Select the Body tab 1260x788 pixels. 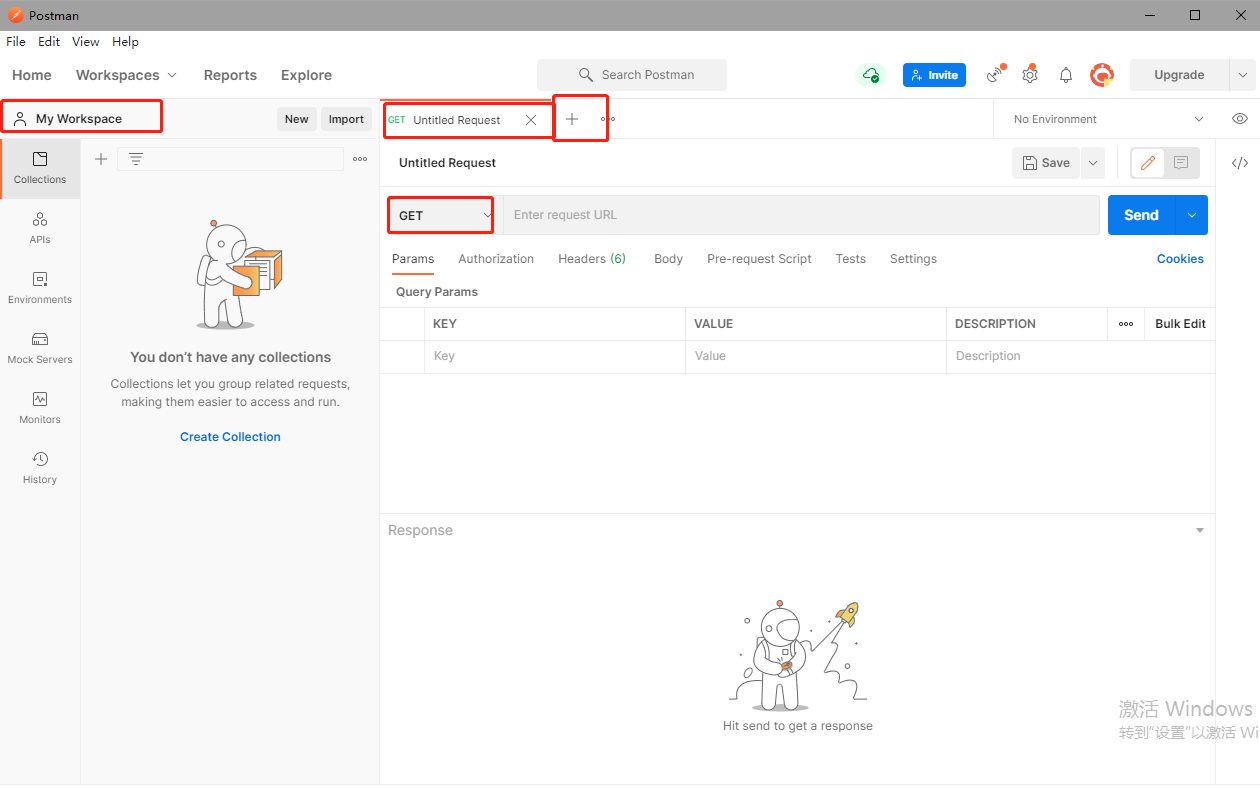[x=668, y=259]
